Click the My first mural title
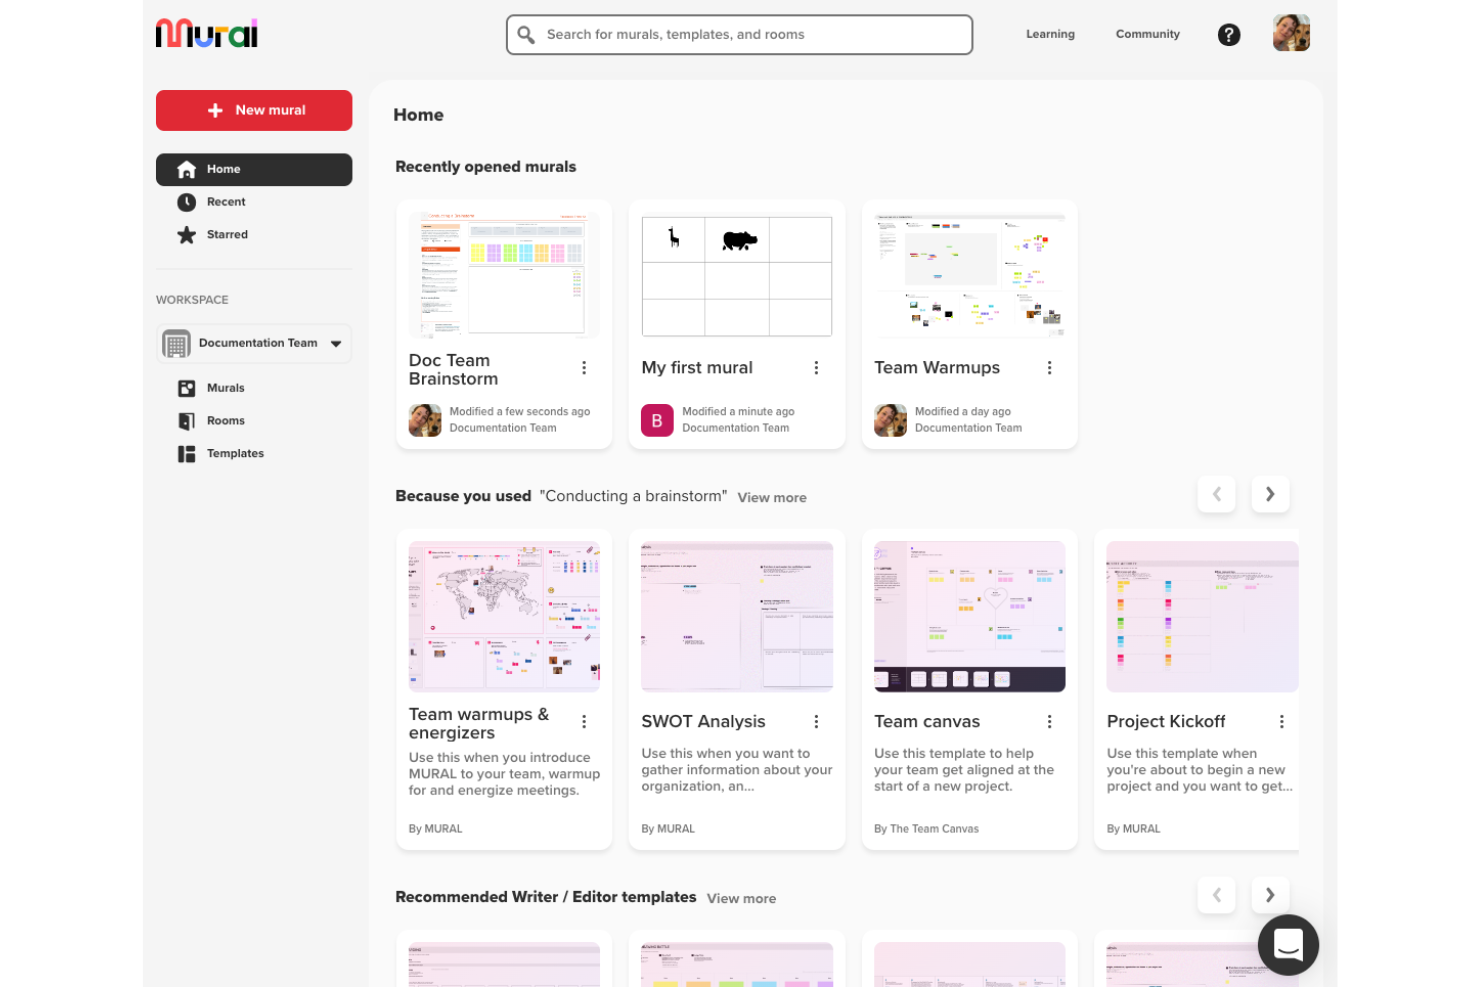Screen dimensions: 1480x987 point(697,368)
